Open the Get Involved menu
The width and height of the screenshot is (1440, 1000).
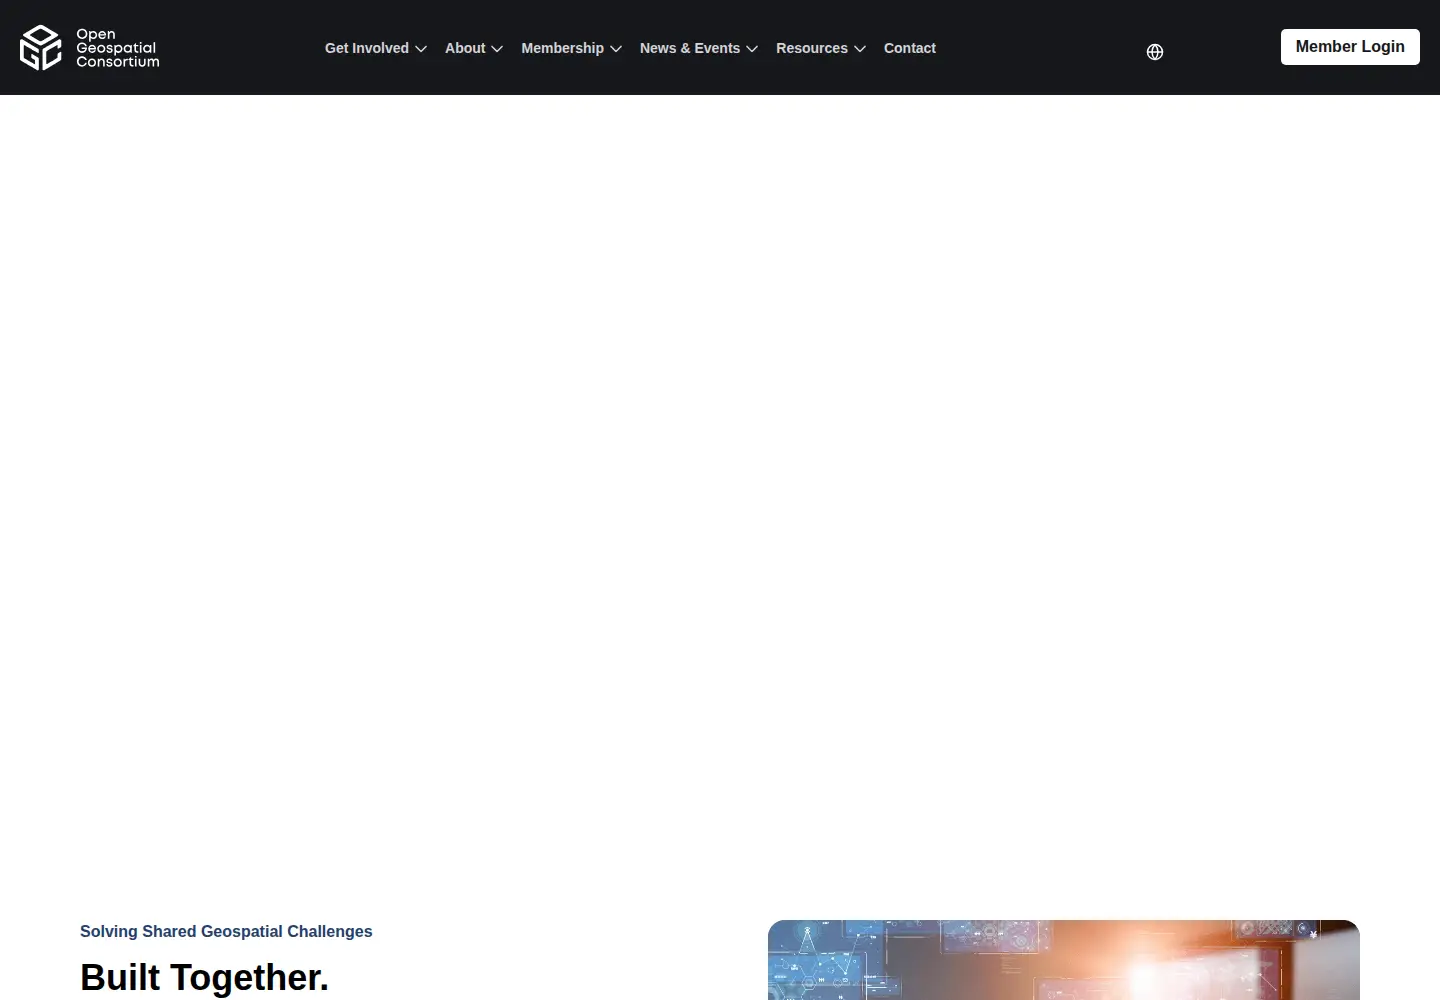point(367,48)
